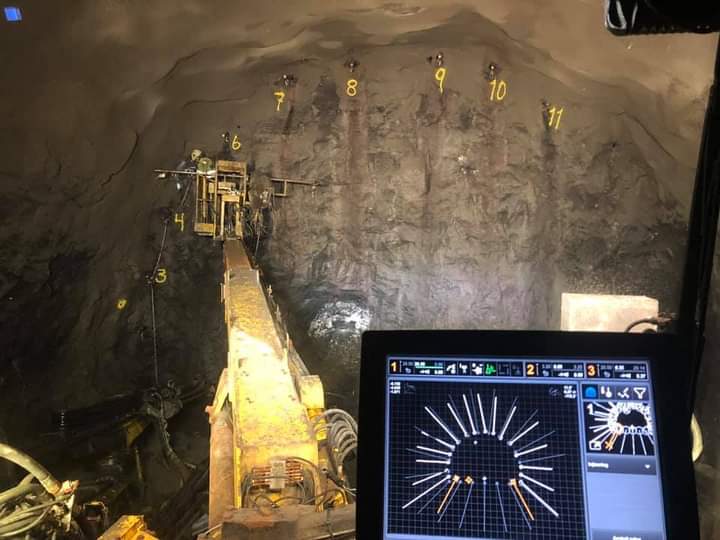
Task: Click the funnel filter icon
Action: (x=640, y=393)
